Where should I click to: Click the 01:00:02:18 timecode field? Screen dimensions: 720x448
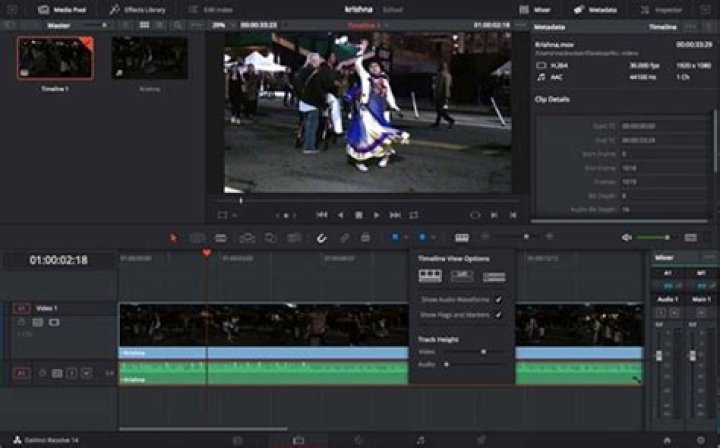point(58,260)
